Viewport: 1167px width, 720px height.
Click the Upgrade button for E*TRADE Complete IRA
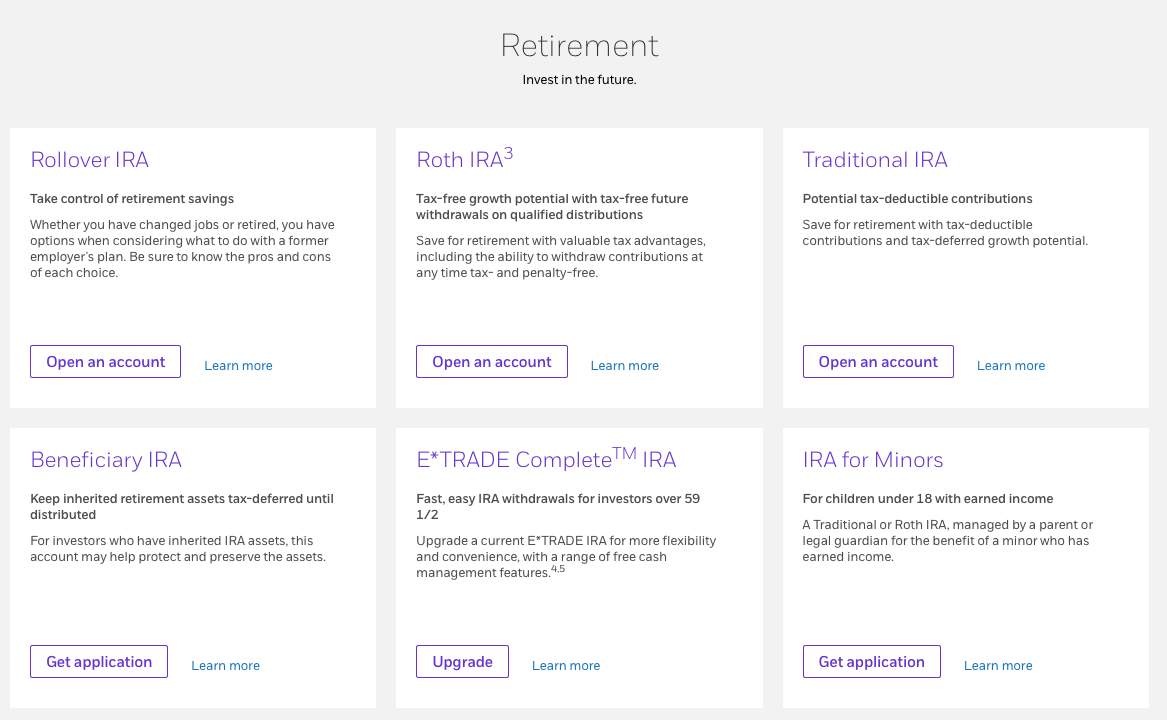[462, 661]
